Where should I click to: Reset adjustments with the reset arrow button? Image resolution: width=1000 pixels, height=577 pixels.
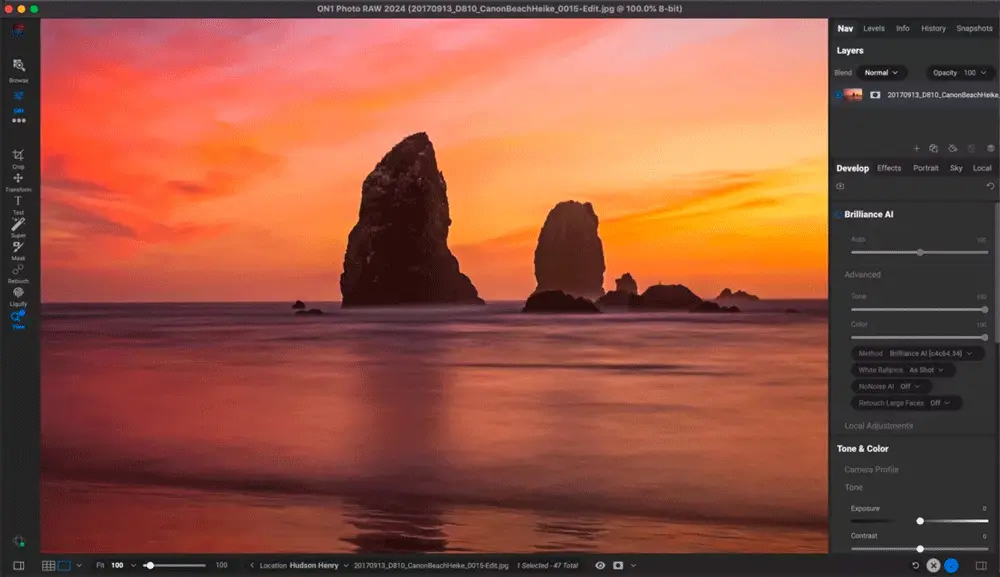click(x=992, y=185)
